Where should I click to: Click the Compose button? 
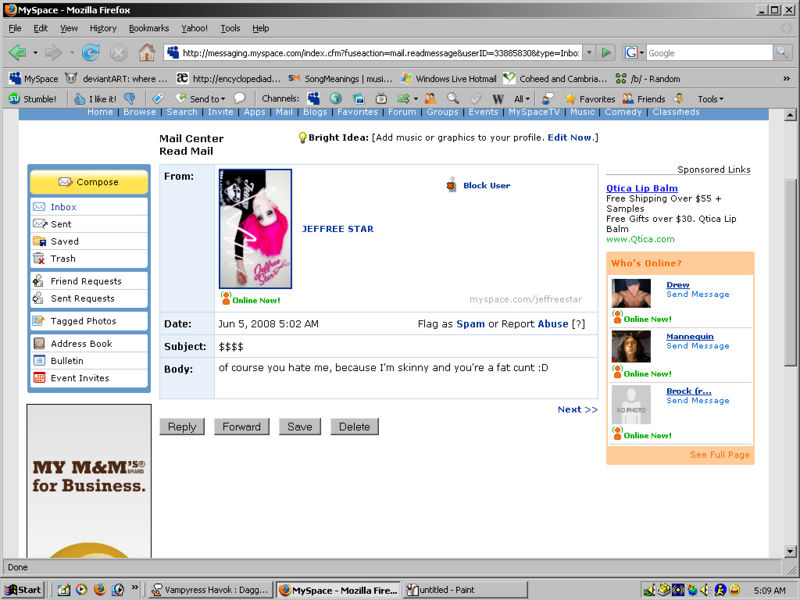pyautogui.click(x=89, y=182)
